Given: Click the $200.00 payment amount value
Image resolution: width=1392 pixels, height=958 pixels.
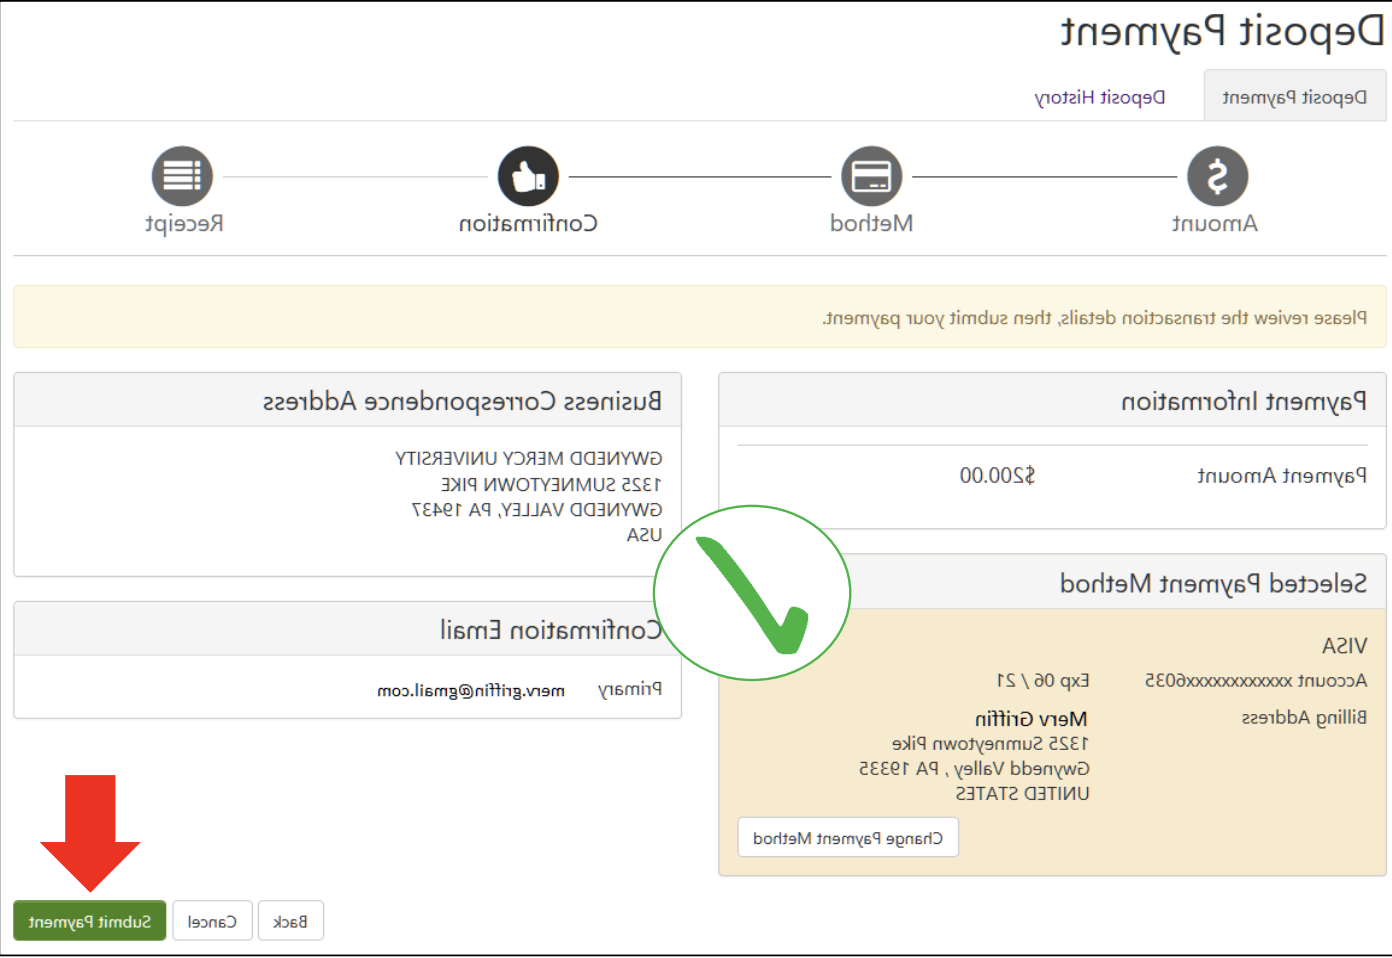Looking at the screenshot, I should [x=997, y=475].
